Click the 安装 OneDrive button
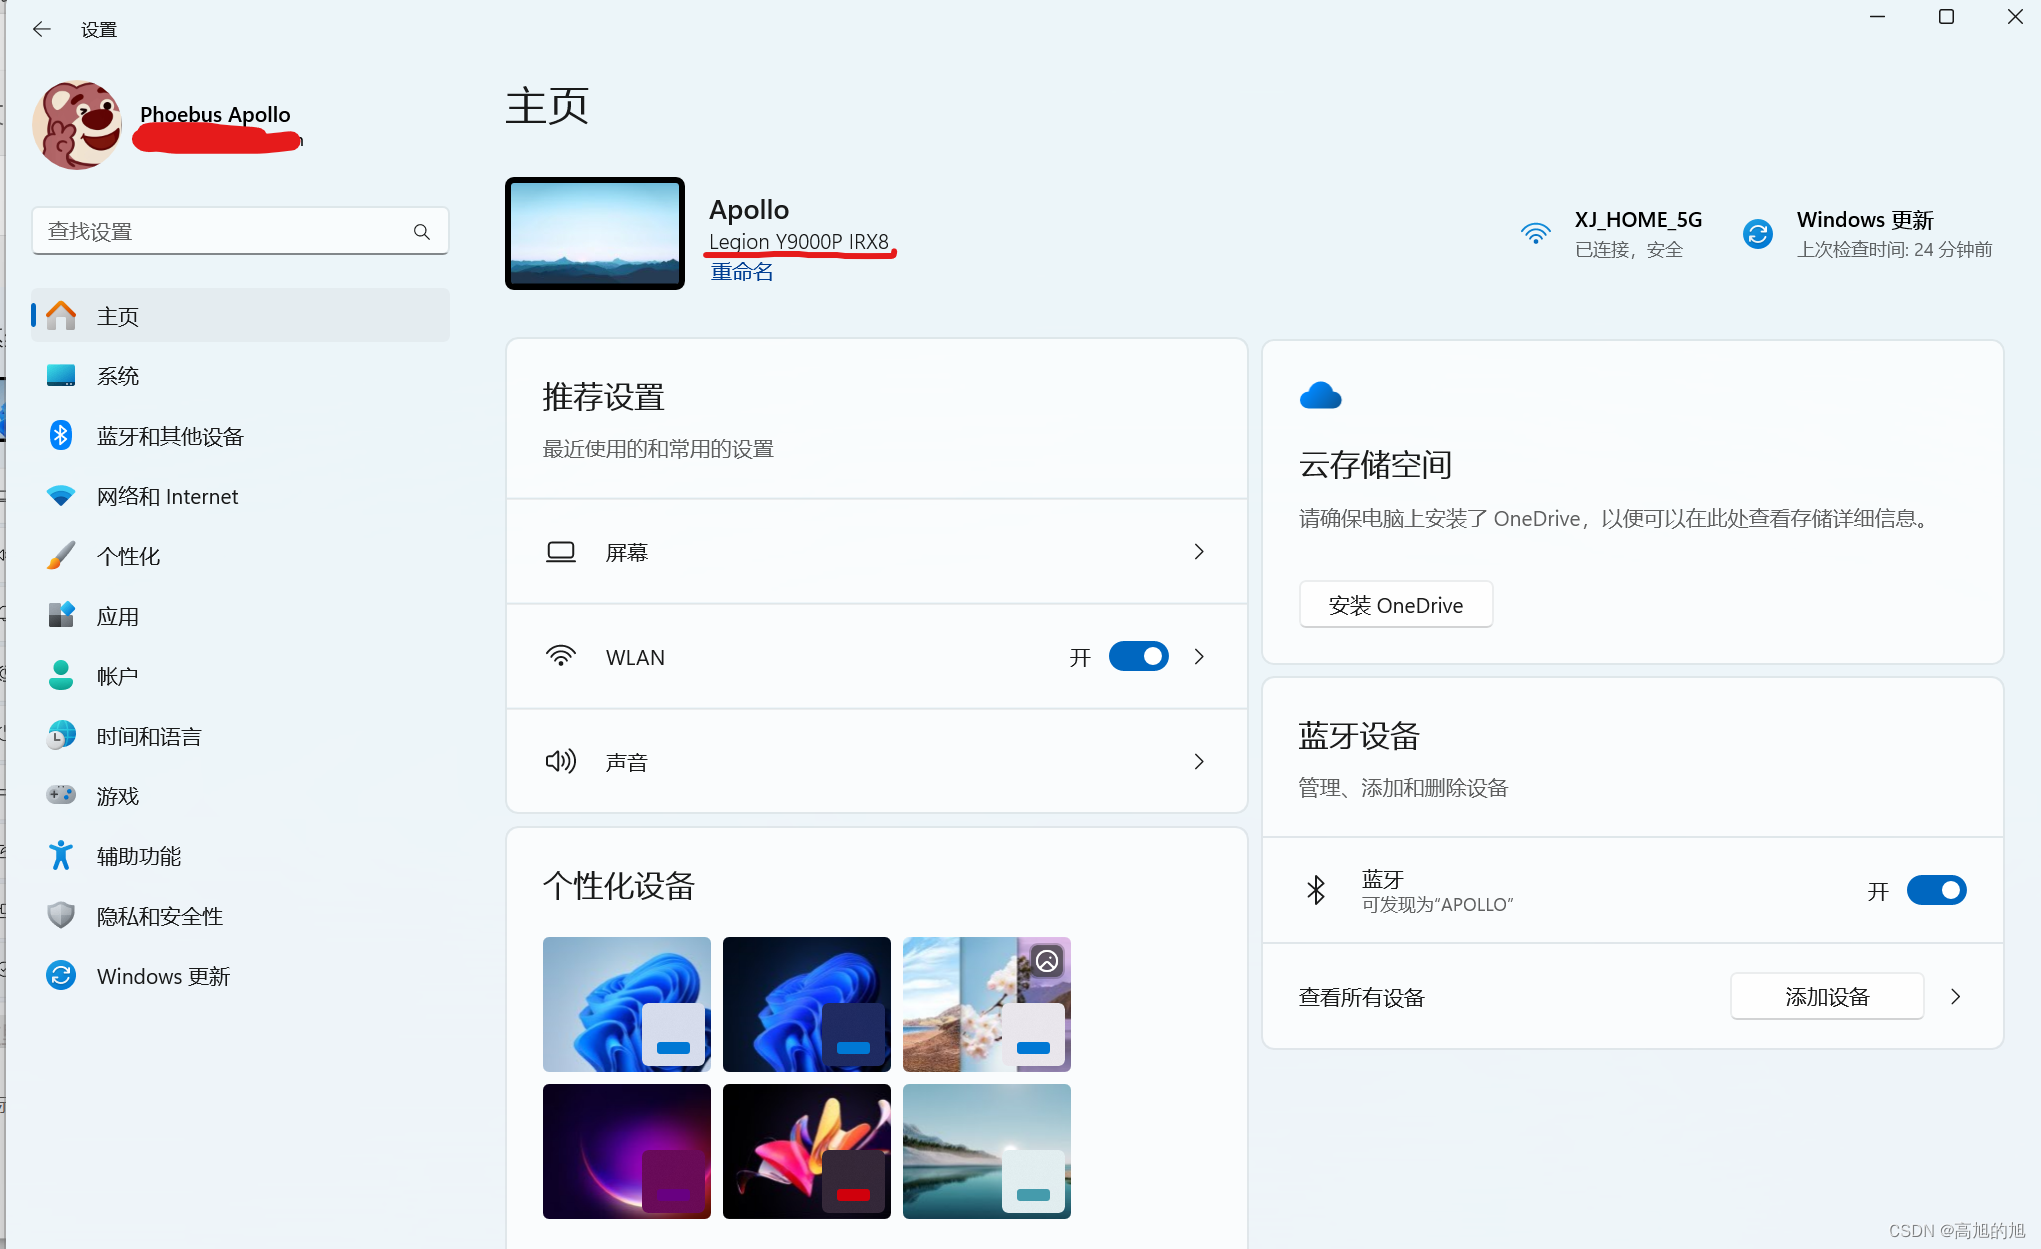The image size is (2041, 1249). pyautogui.click(x=1395, y=605)
